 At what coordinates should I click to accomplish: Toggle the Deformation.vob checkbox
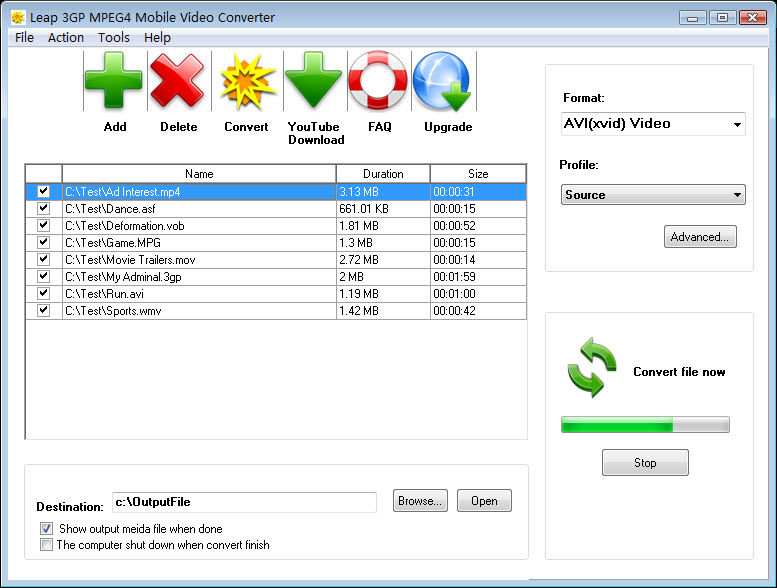pyautogui.click(x=44, y=225)
